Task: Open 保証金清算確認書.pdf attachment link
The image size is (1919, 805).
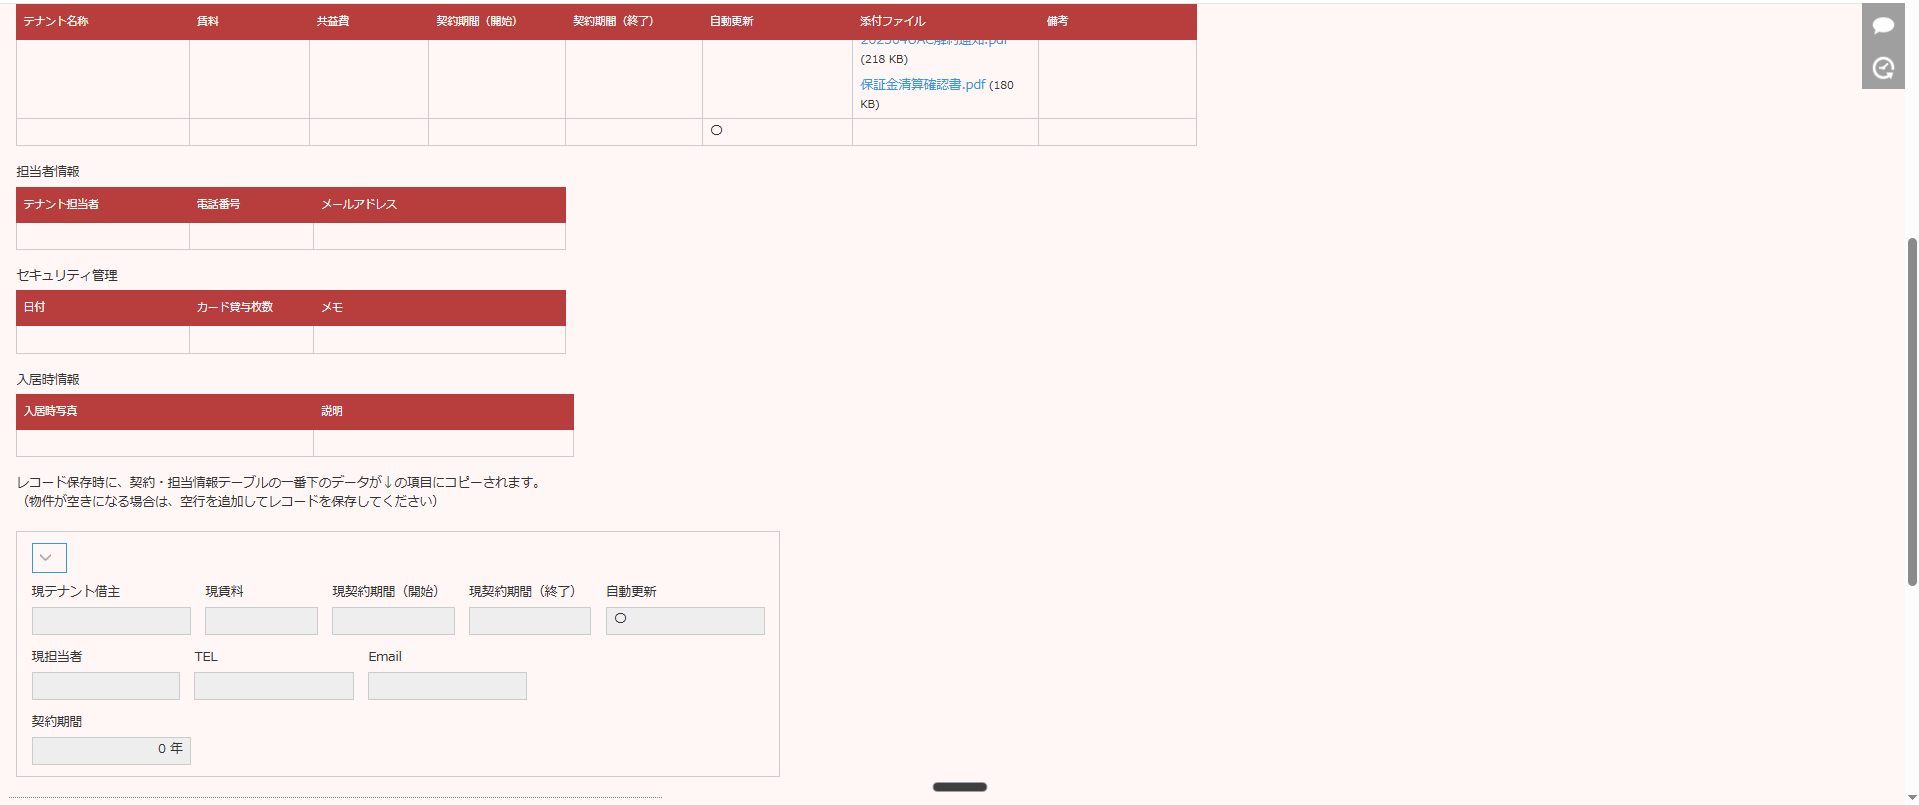Action: pos(922,85)
